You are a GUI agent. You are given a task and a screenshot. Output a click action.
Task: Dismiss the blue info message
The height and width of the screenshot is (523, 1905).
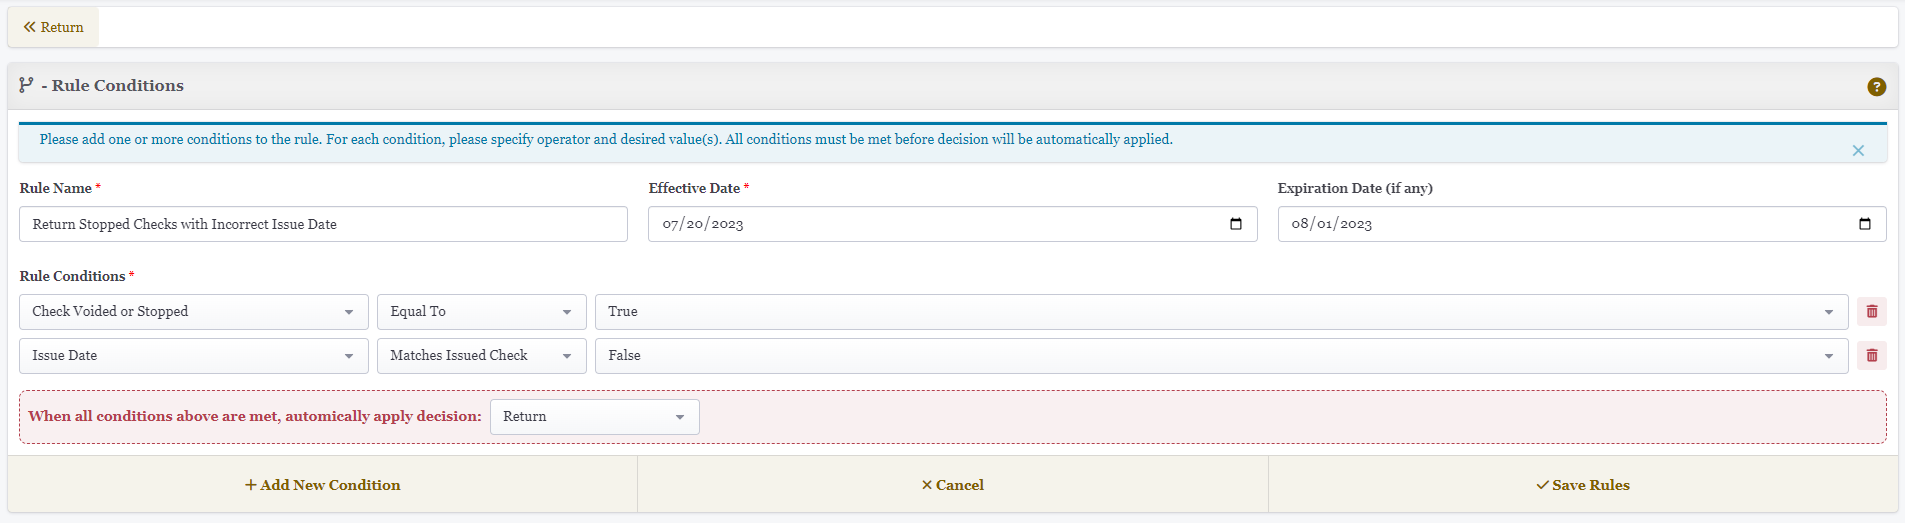[1858, 151]
